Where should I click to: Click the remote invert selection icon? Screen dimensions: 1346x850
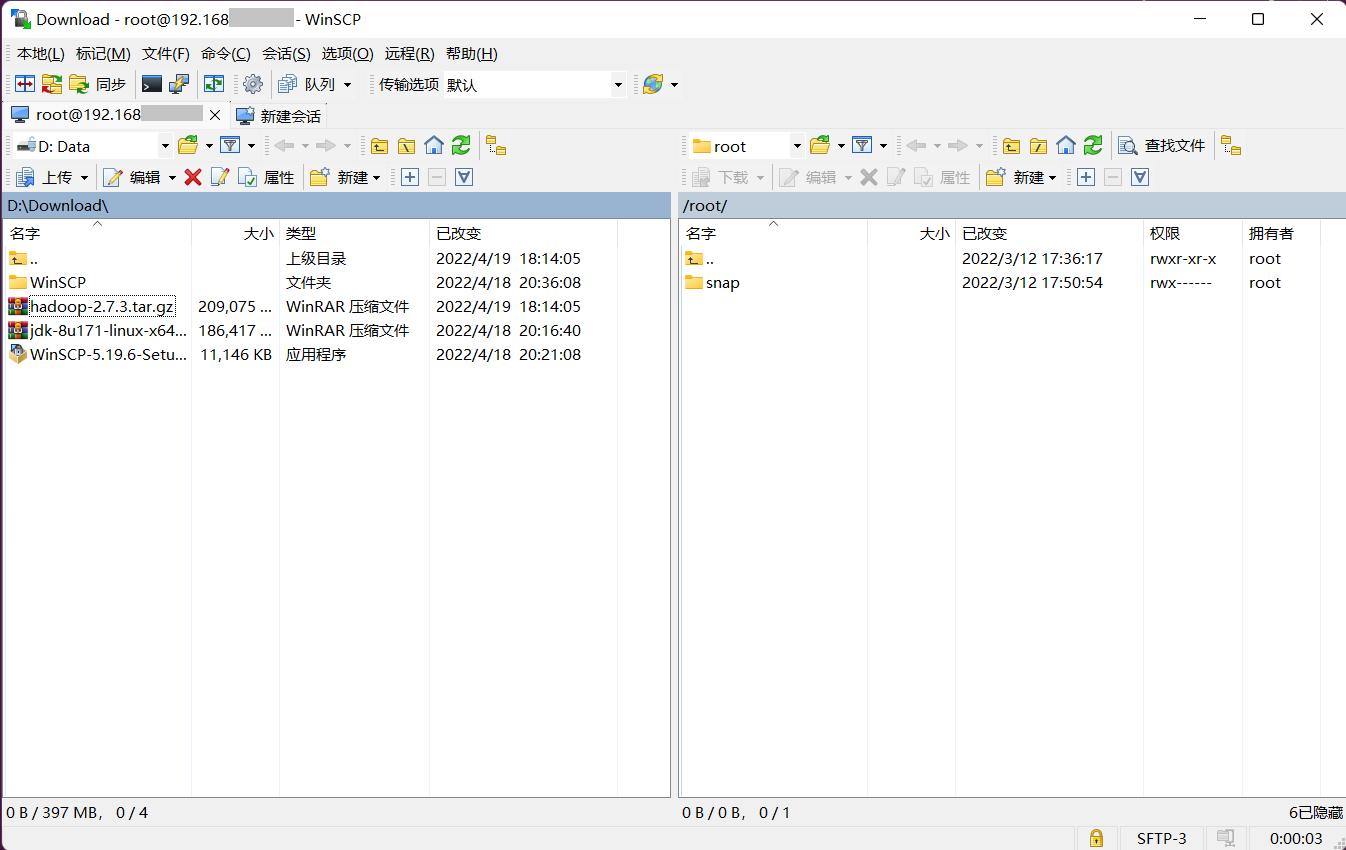pos(1139,177)
